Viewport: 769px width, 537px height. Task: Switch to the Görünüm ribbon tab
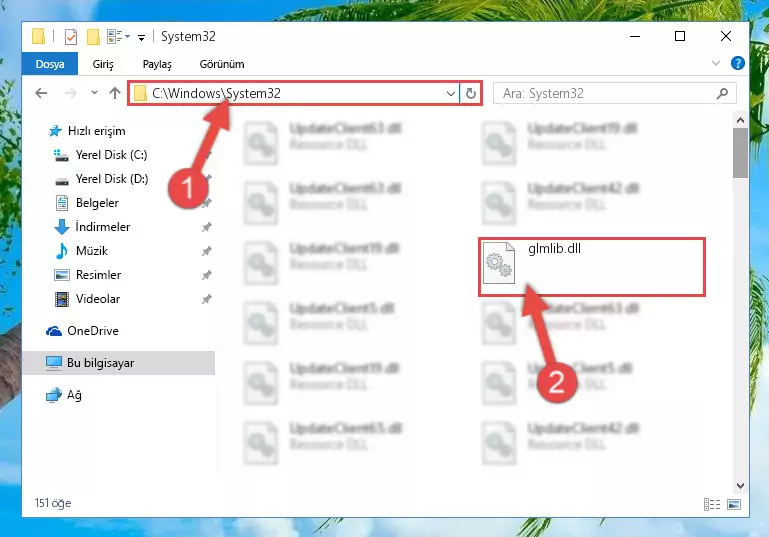pos(222,64)
